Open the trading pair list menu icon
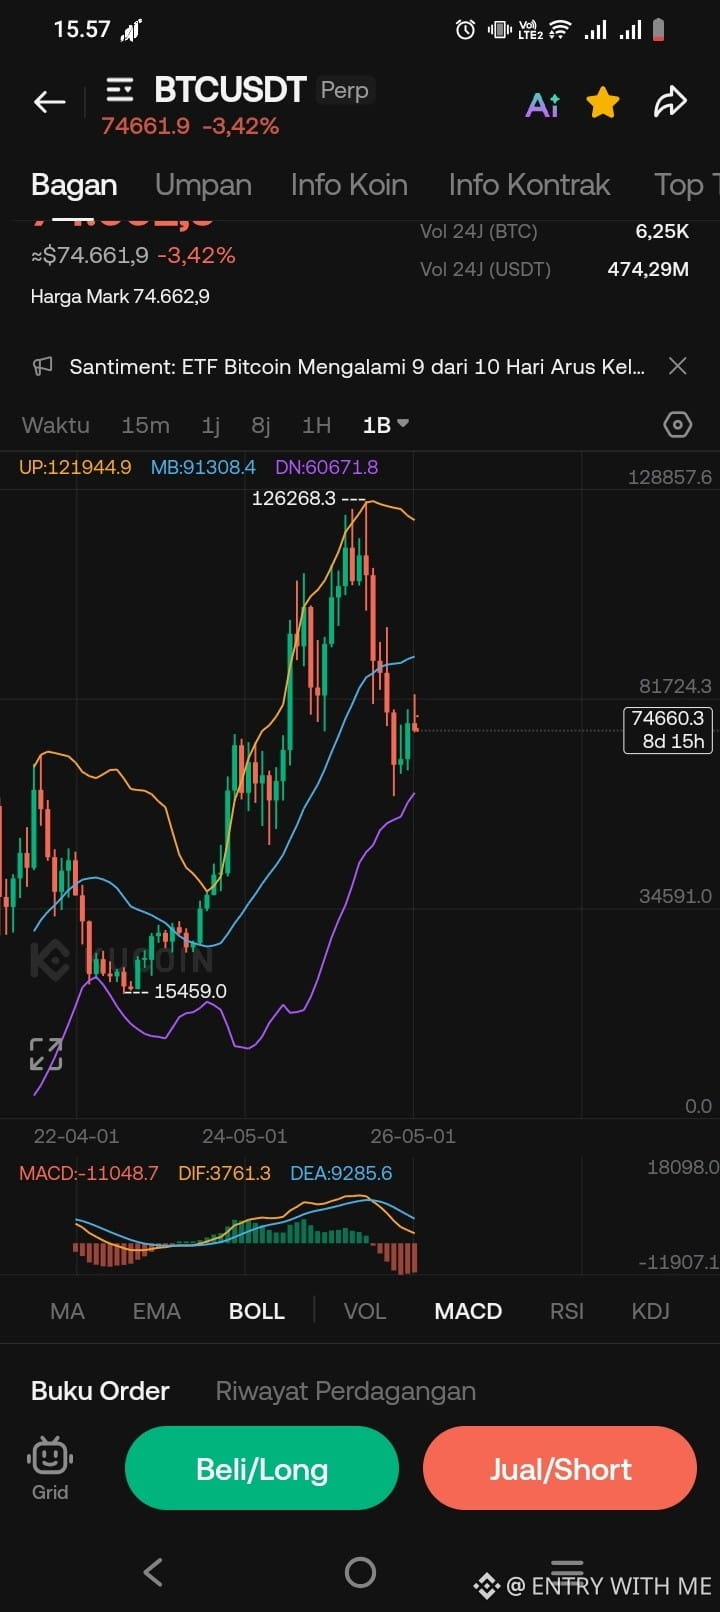Viewport: 720px width, 1612px height. (x=119, y=90)
